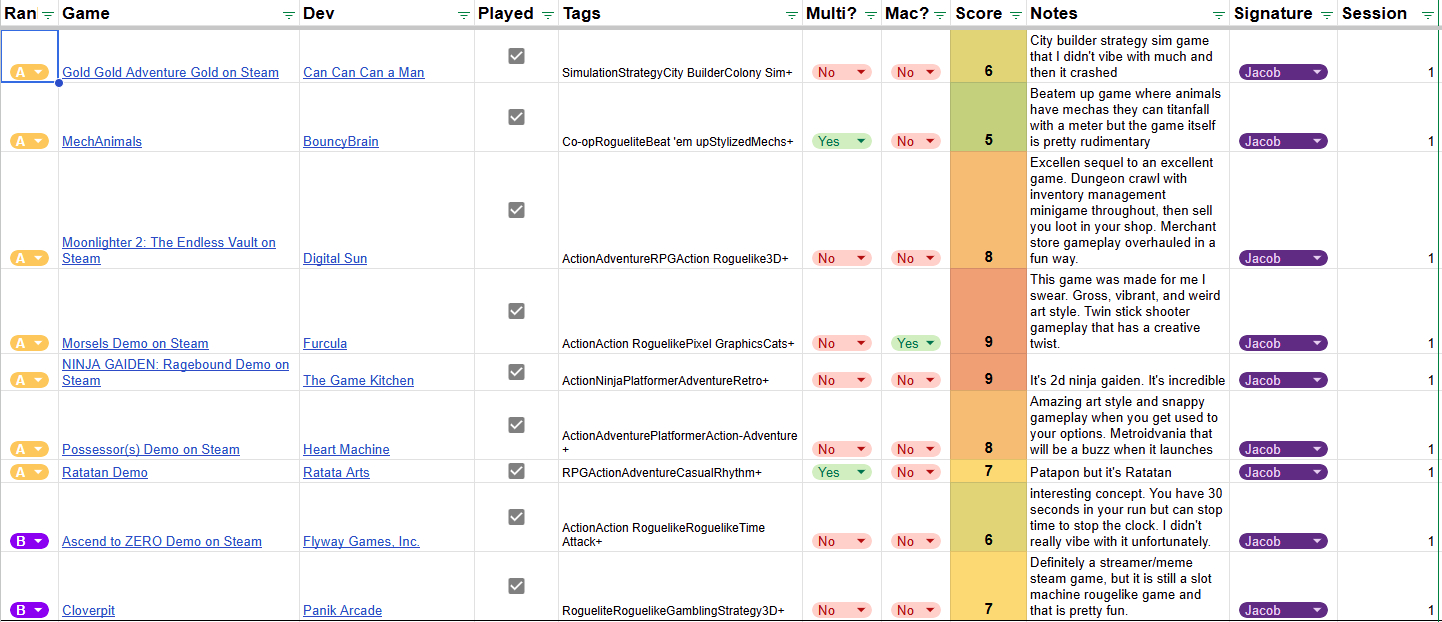Open Jacob signature dropdown for Ratatan Demo

1317,472
